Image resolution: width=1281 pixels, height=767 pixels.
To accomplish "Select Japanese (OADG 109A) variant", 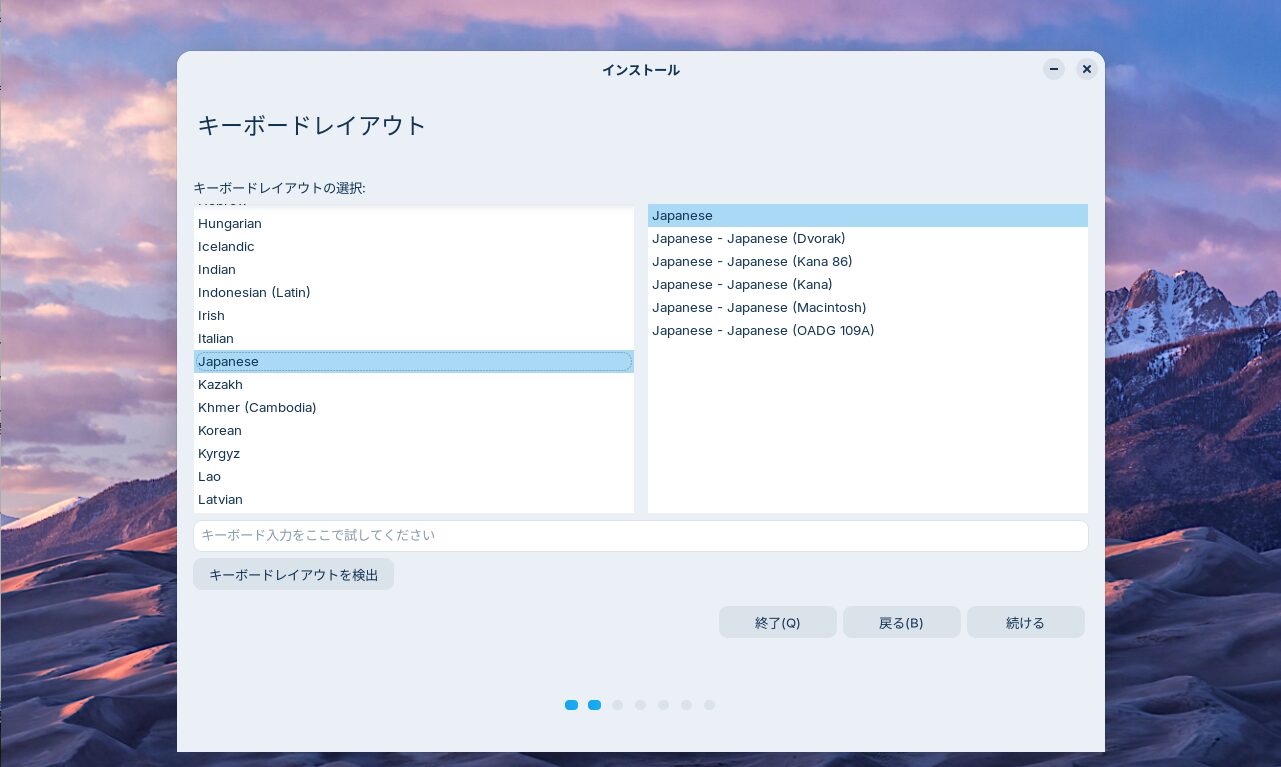I will coord(763,331).
